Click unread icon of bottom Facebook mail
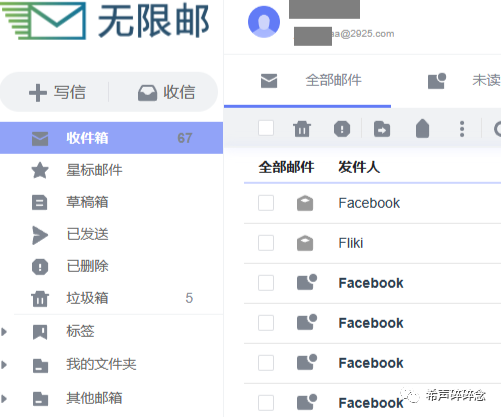 [307, 402]
